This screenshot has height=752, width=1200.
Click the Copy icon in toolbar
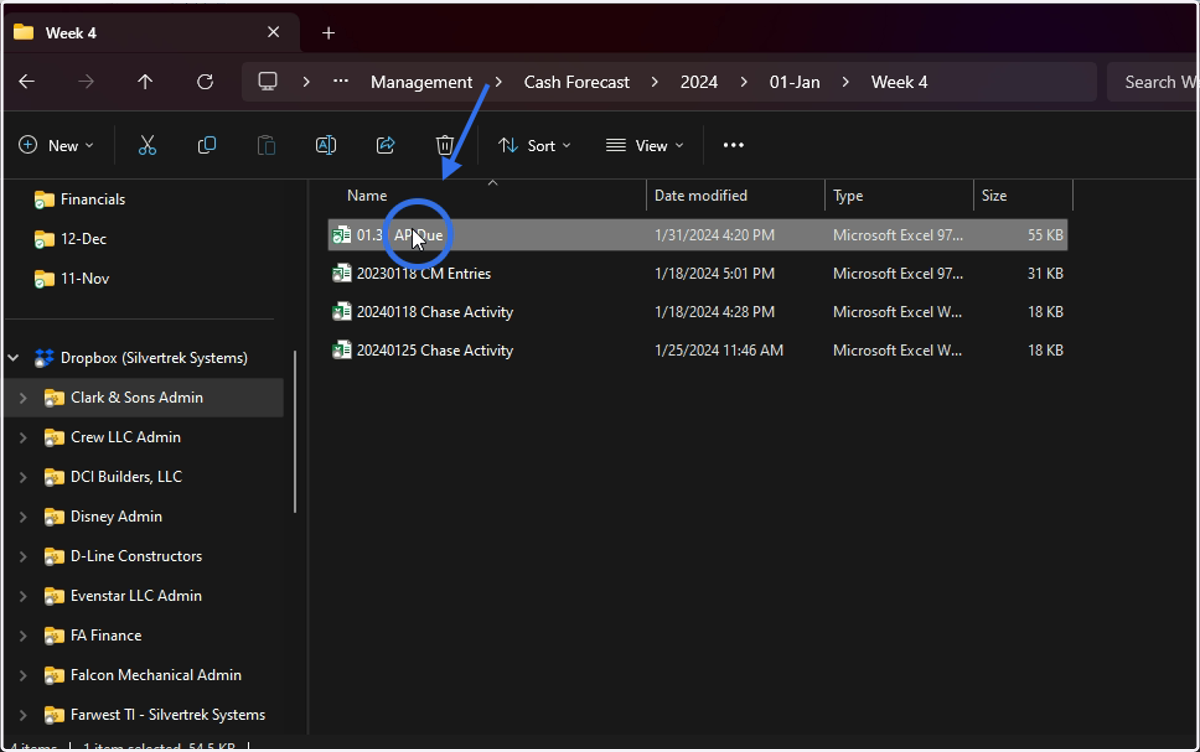[x=207, y=146]
